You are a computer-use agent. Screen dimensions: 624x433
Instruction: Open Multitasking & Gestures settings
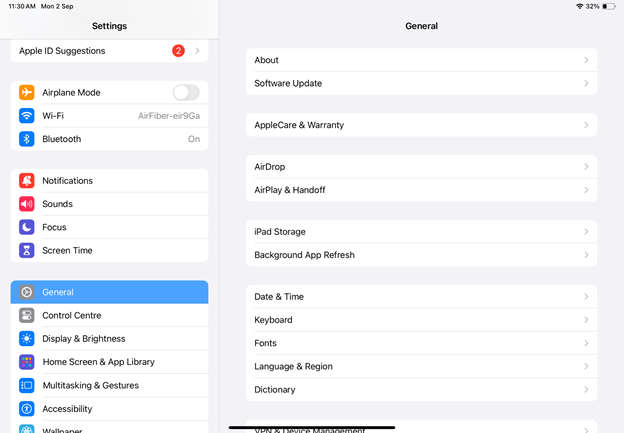pos(109,385)
